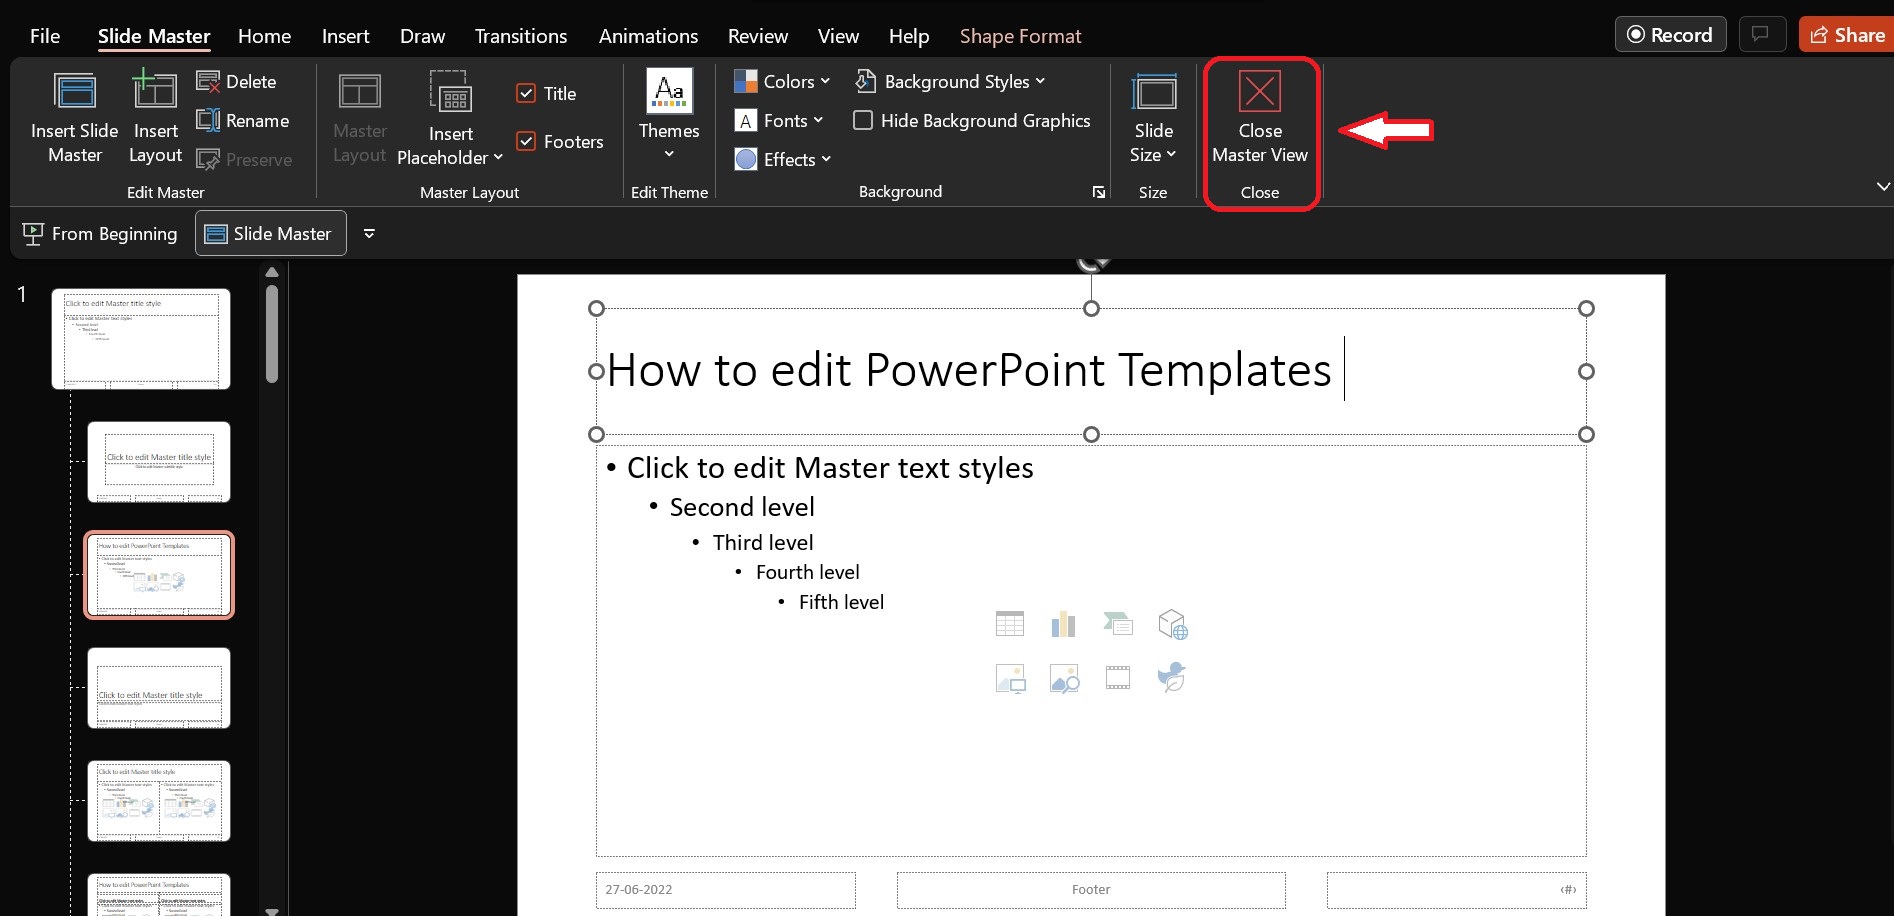Click the Insert Table placeholder icon
This screenshot has width=1894, height=916.
(1010, 624)
